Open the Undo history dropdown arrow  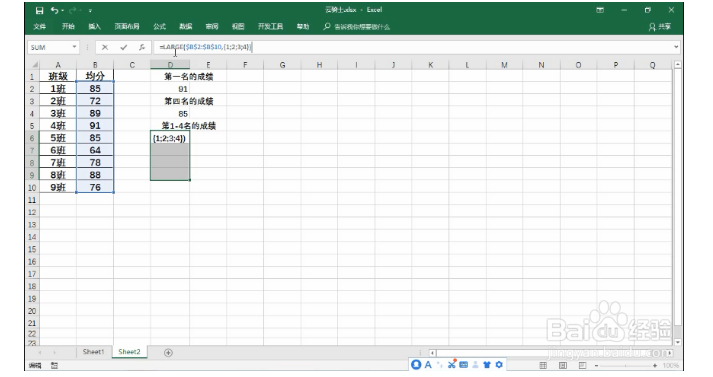62,10
